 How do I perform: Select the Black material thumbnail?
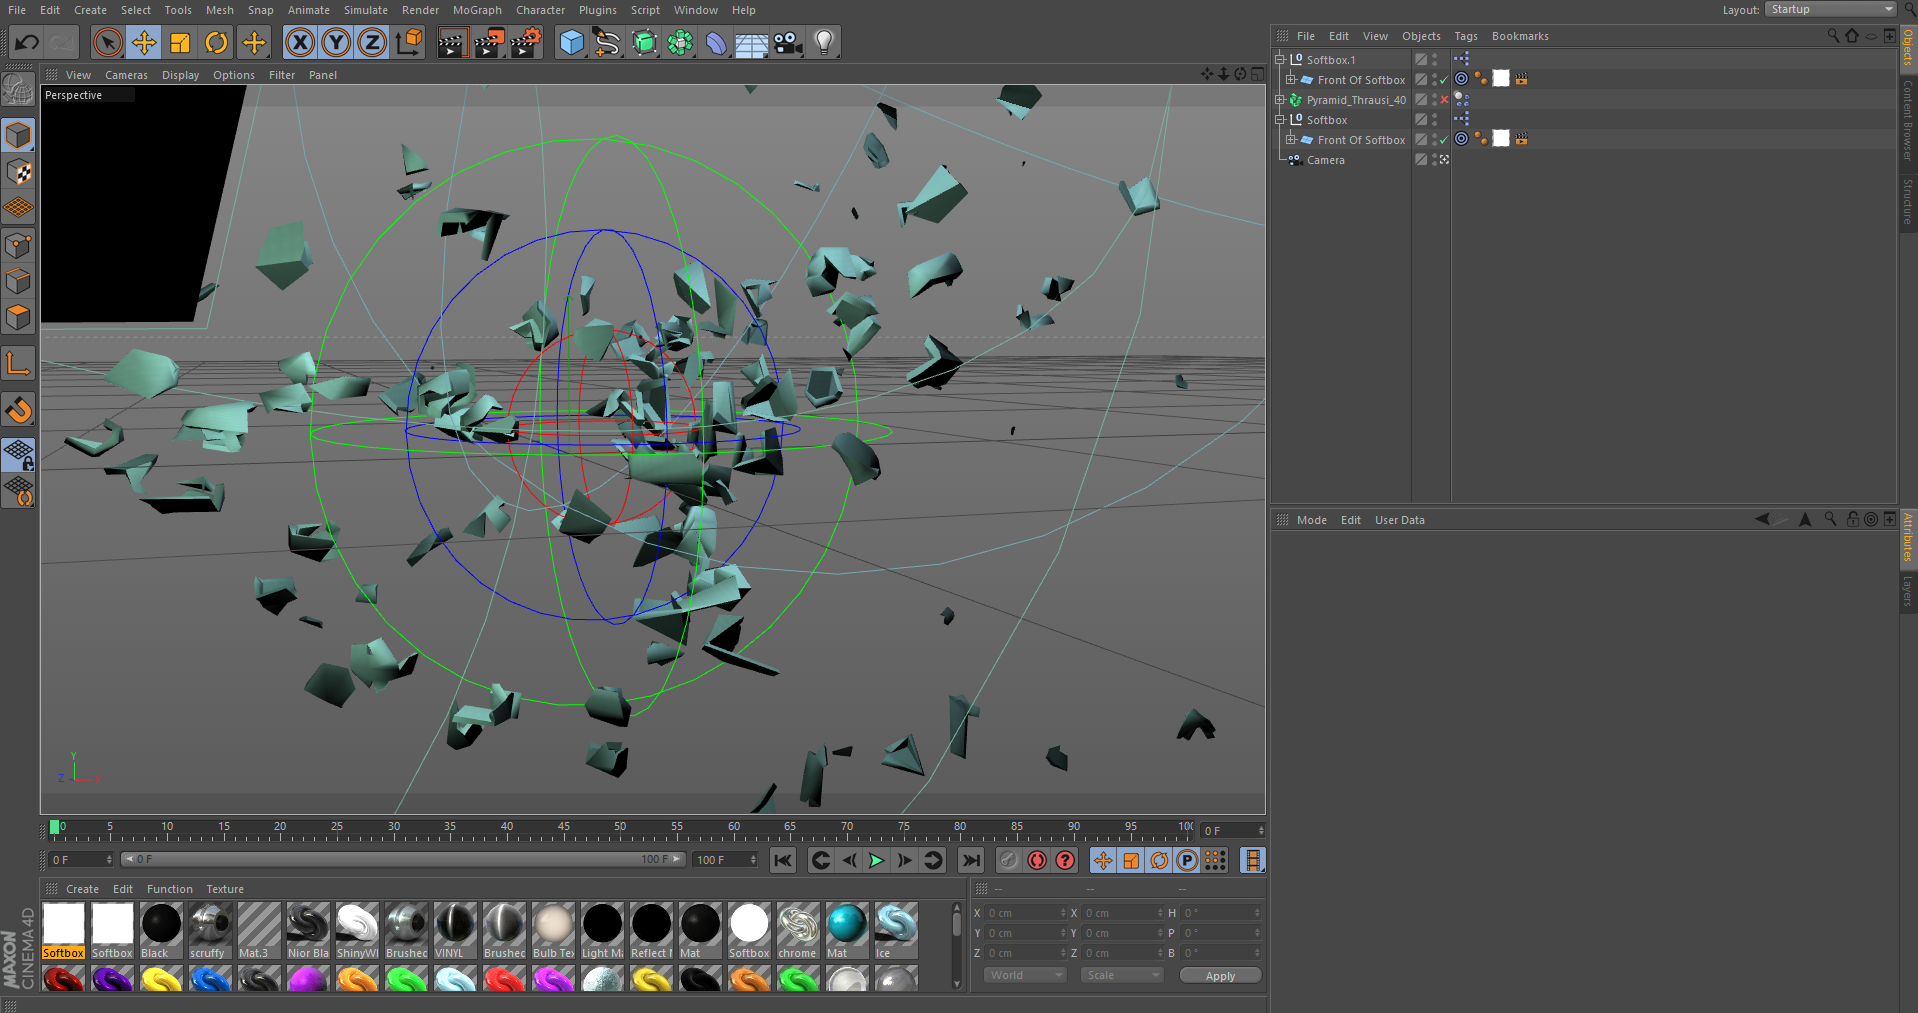coord(160,925)
